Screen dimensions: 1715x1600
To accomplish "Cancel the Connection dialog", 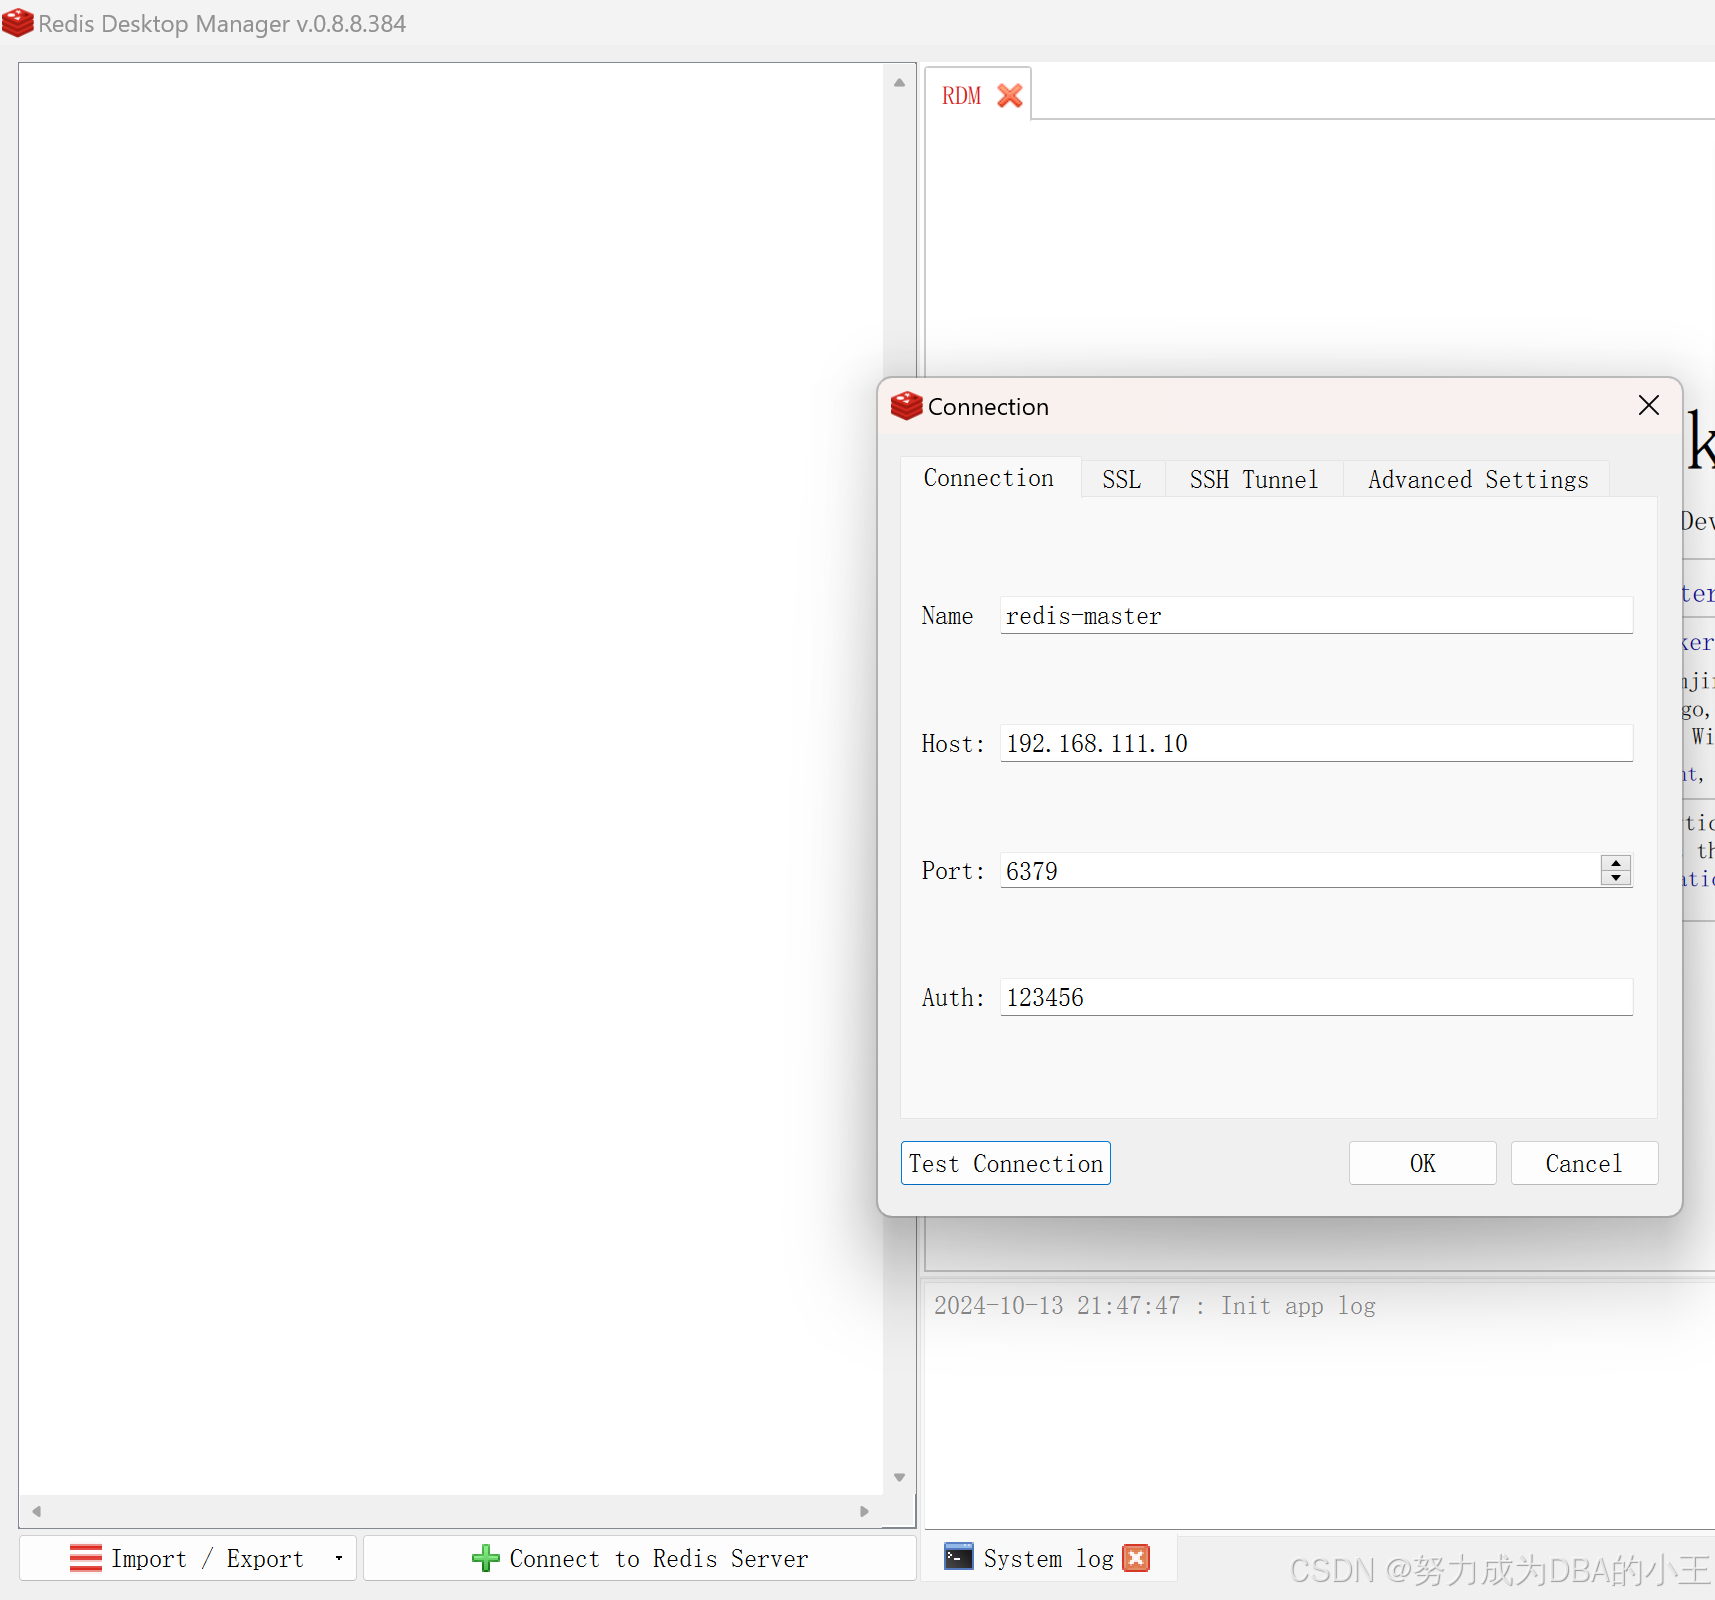I will pos(1584,1163).
